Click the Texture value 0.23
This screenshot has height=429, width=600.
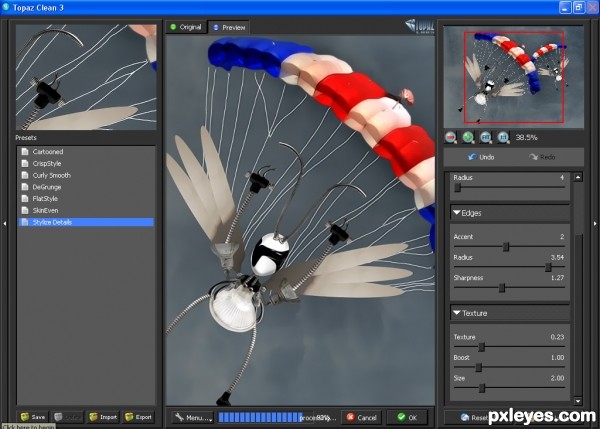click(557, 337)
